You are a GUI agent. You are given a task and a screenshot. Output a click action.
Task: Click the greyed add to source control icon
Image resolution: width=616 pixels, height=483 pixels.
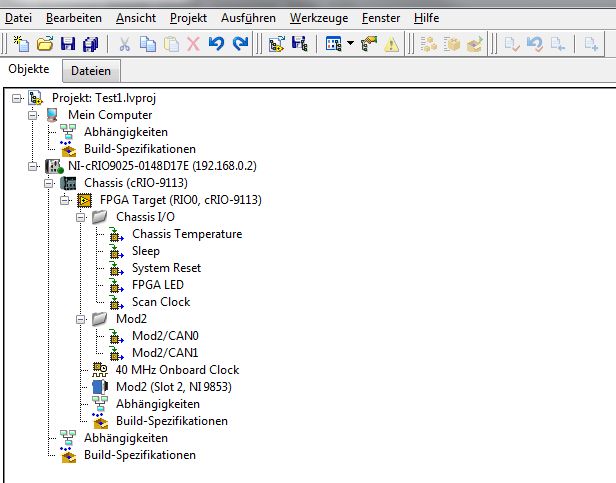[558, 44]
